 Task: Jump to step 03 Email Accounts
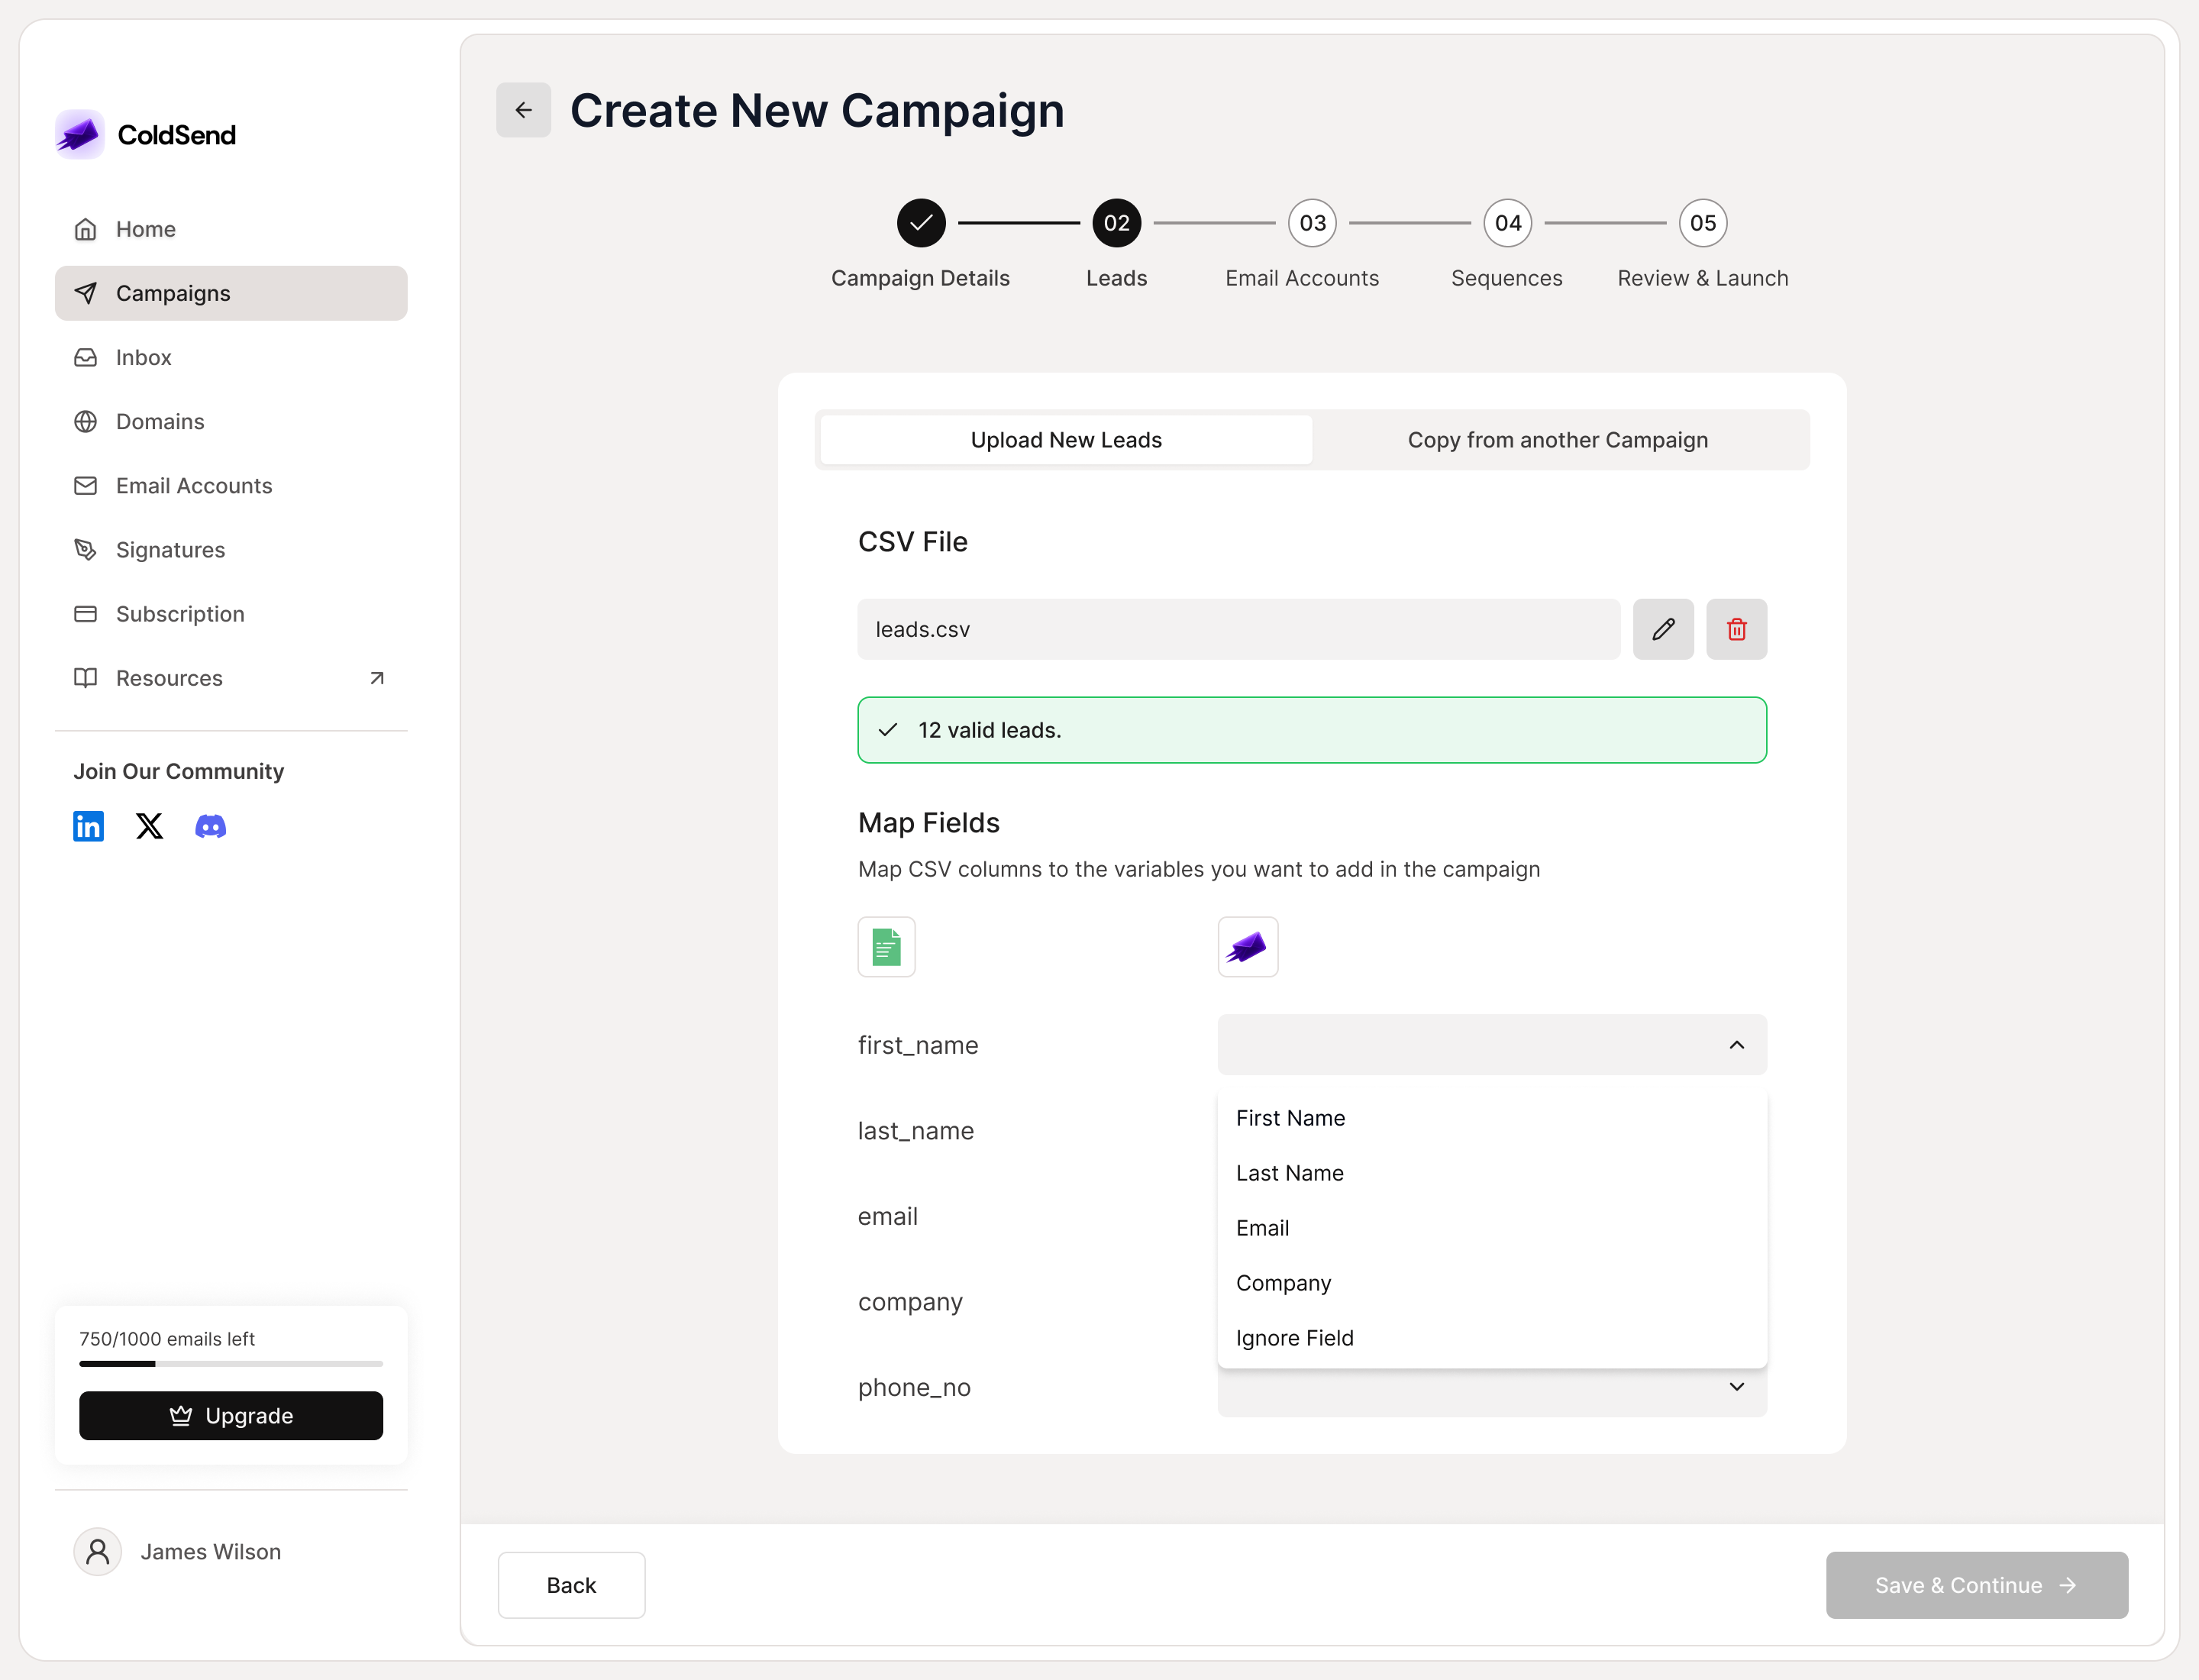point(1312,223)
